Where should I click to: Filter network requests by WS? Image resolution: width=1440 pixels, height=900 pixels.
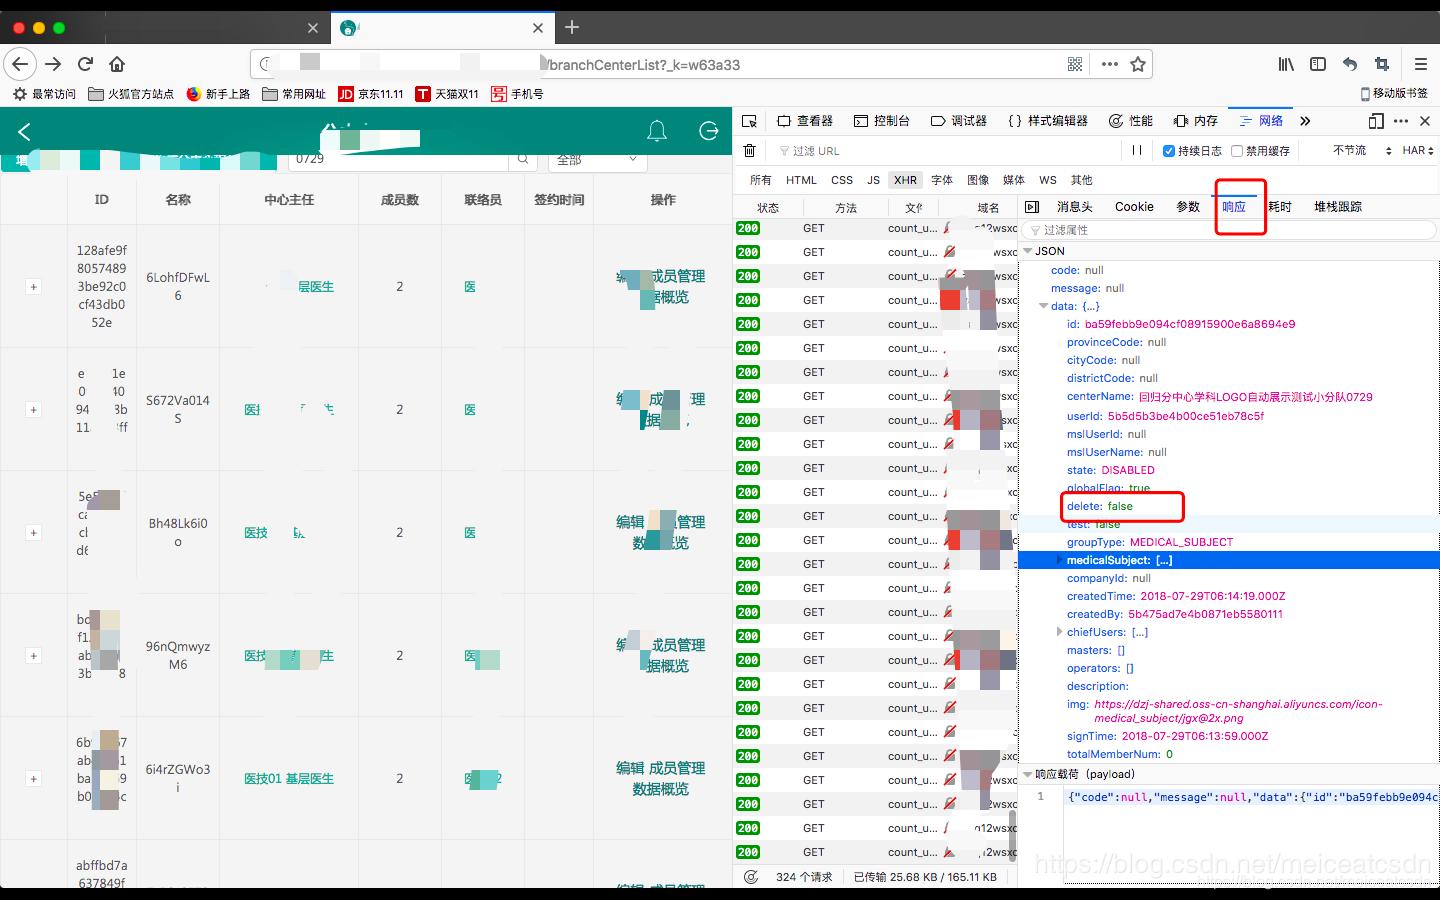[1048, 180]
